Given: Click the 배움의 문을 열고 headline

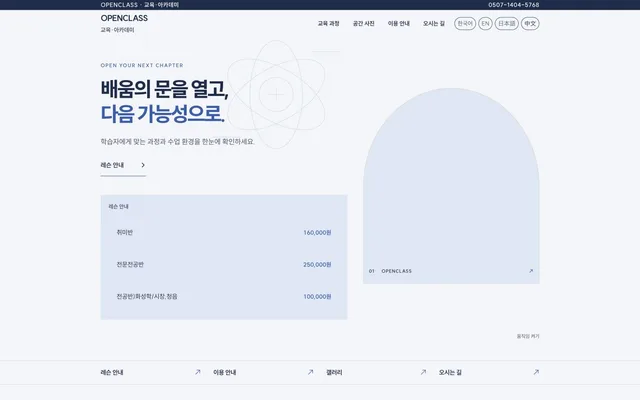Looking at the screenshot, I should pyautogui.click(x=164, y=89).
